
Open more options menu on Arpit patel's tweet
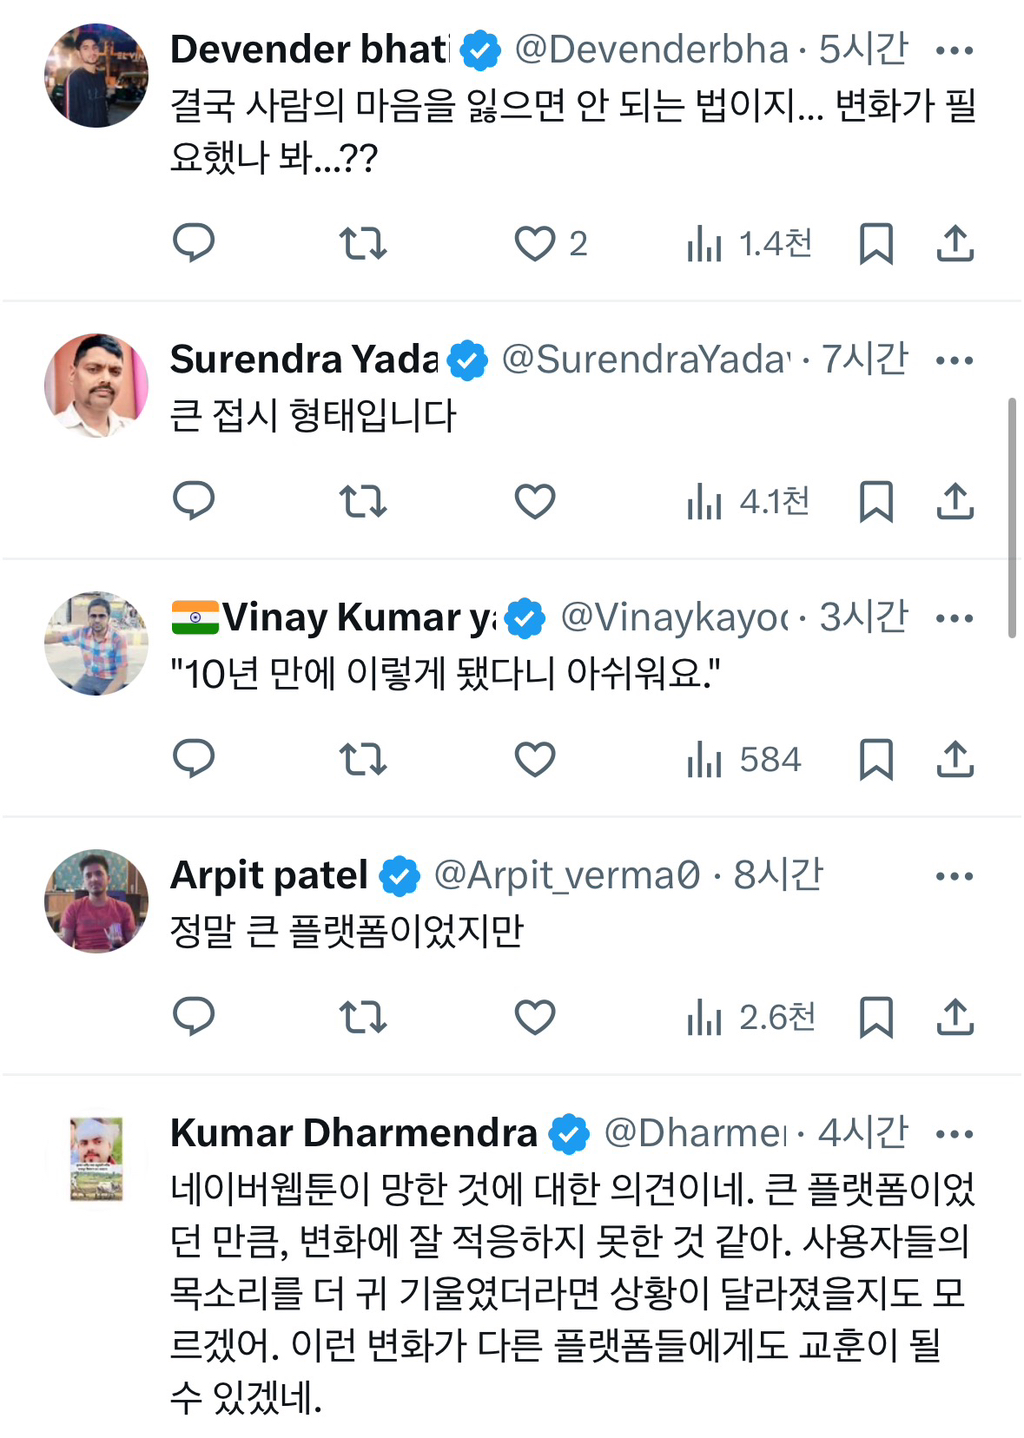[957, 874]
